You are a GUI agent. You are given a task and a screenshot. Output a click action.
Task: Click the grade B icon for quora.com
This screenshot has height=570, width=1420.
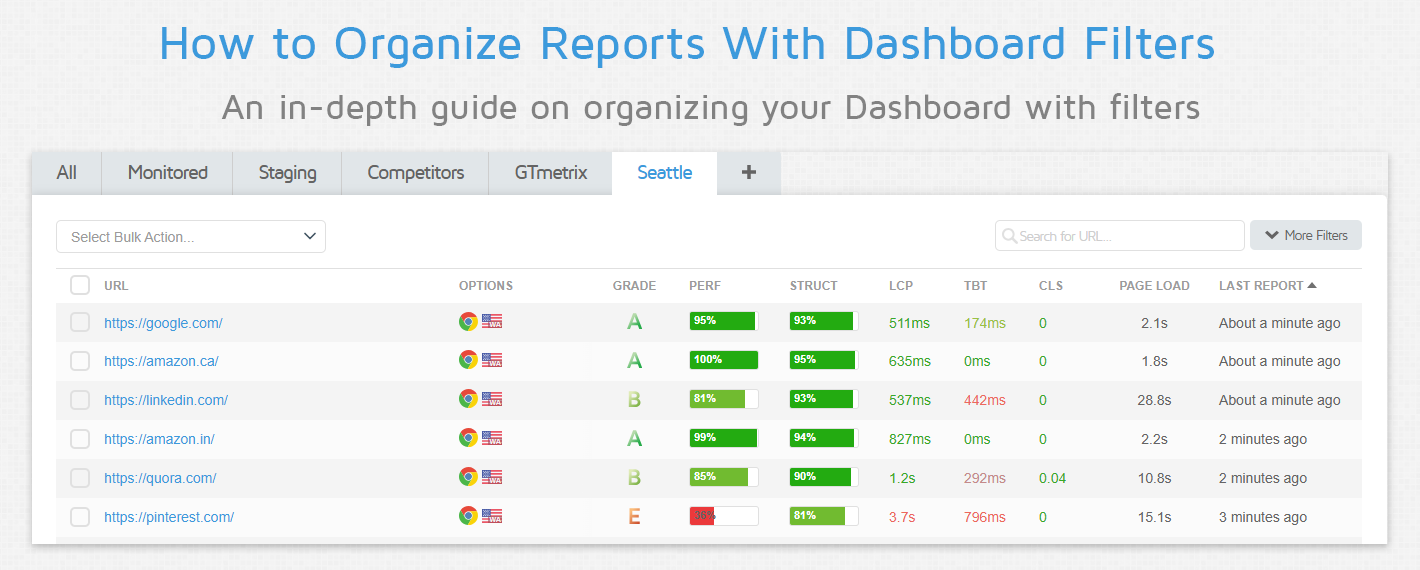pyautogui.click(x=634, y=478)
